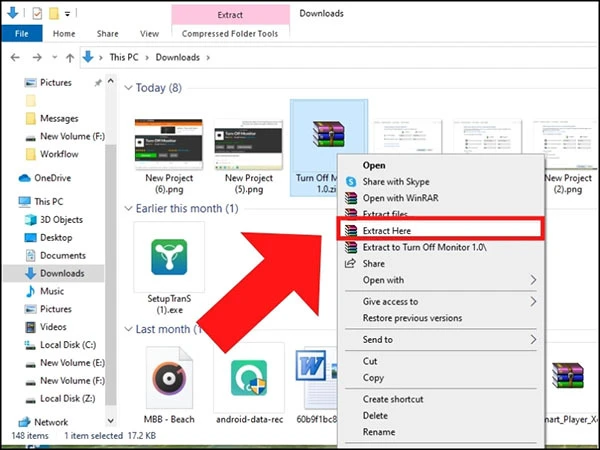Screen dimensions: 600x450
Task: Click the Compressed Folder Tools tab
Action: (x=230, y=34)
